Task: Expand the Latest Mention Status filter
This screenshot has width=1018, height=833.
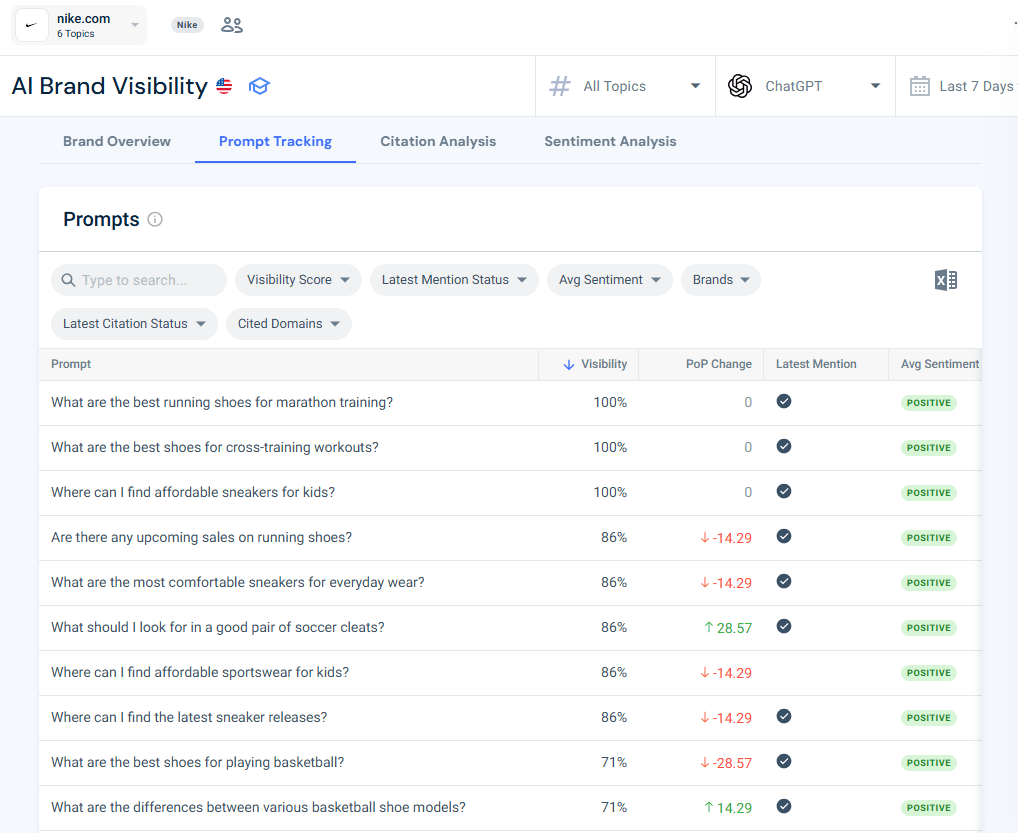Action: [454, 280]
